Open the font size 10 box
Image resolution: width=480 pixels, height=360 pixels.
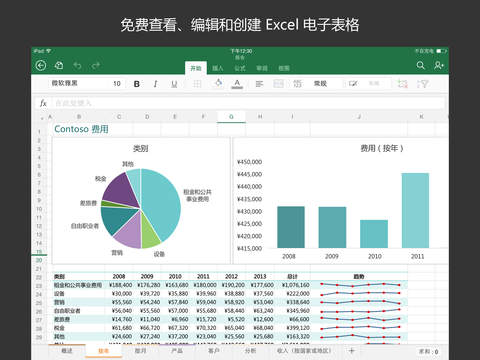(x=117, y=84)
